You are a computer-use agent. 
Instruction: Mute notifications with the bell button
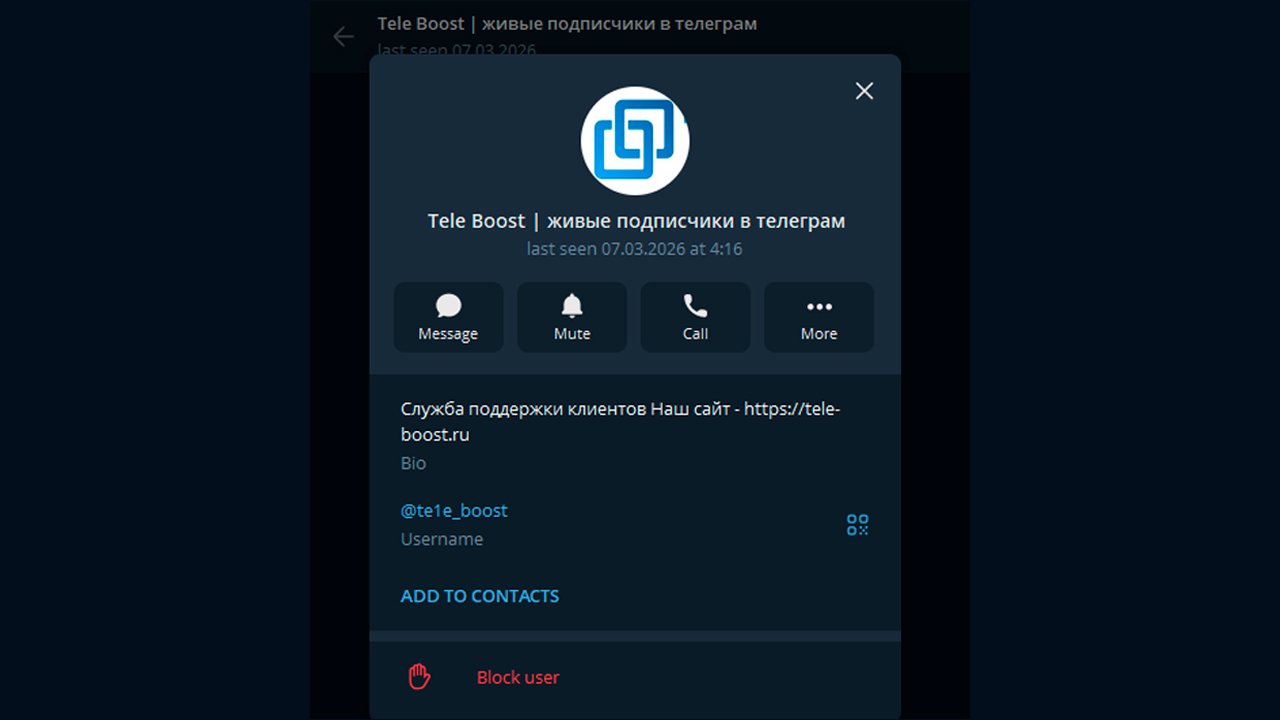coord(572,317)
